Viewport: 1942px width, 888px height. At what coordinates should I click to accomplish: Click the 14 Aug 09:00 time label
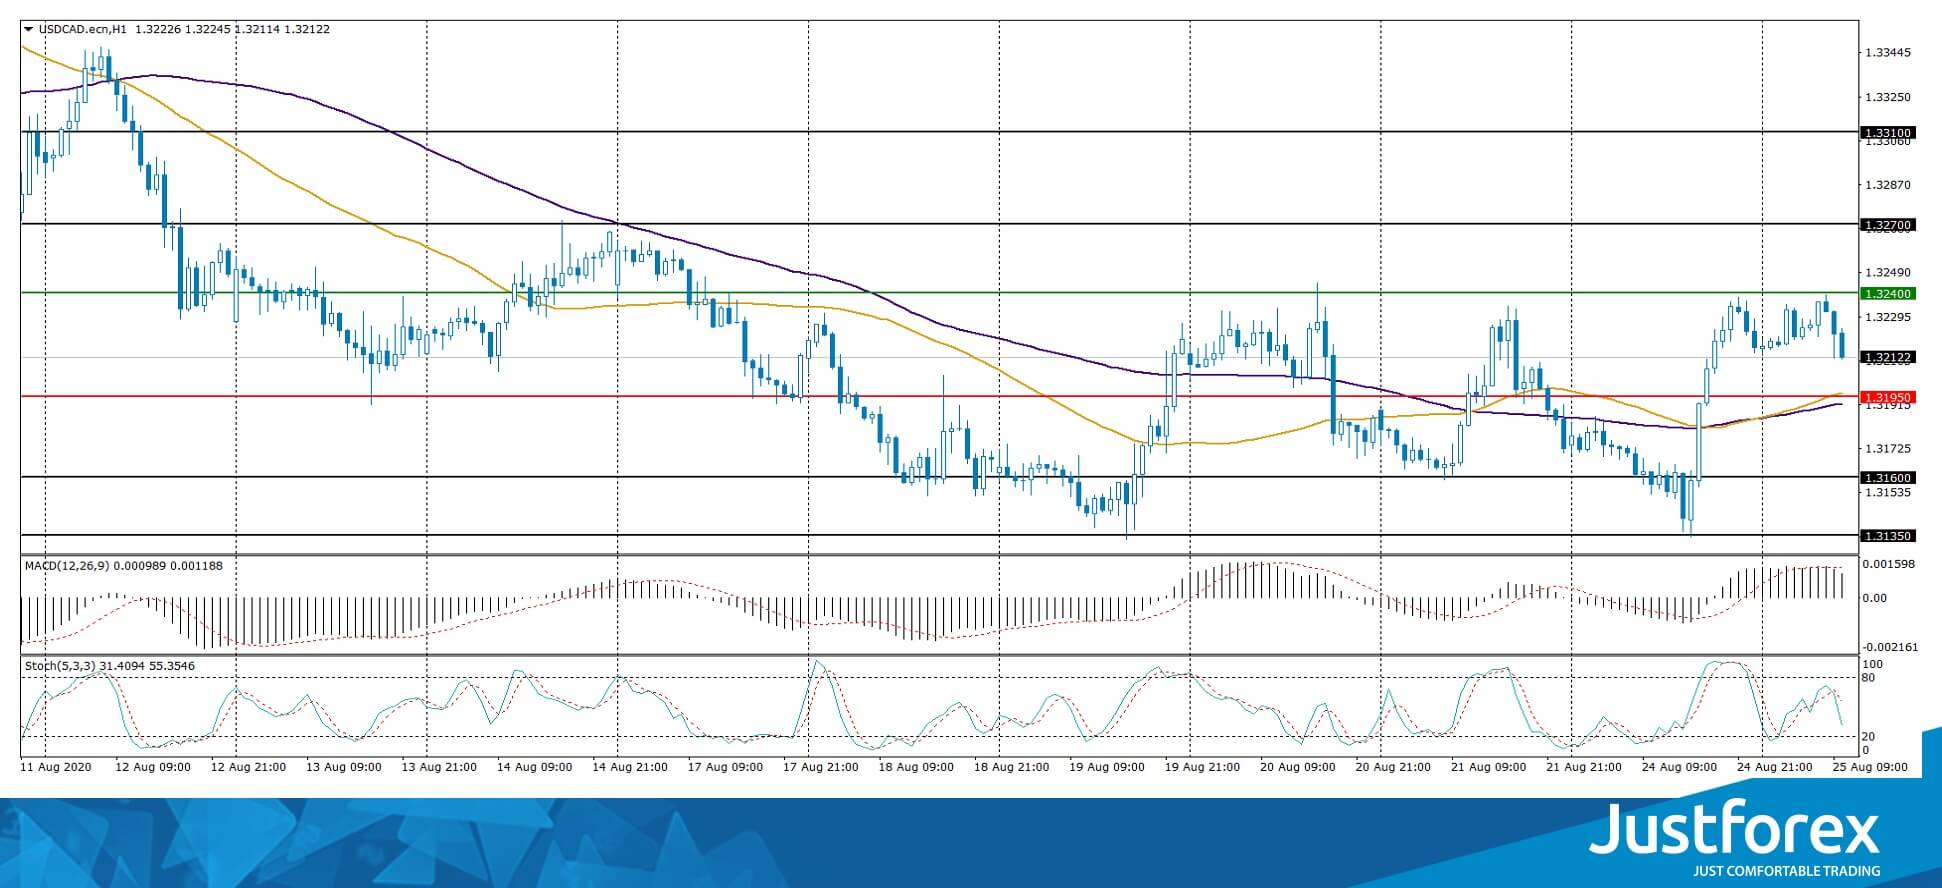(x=535, y=767)
